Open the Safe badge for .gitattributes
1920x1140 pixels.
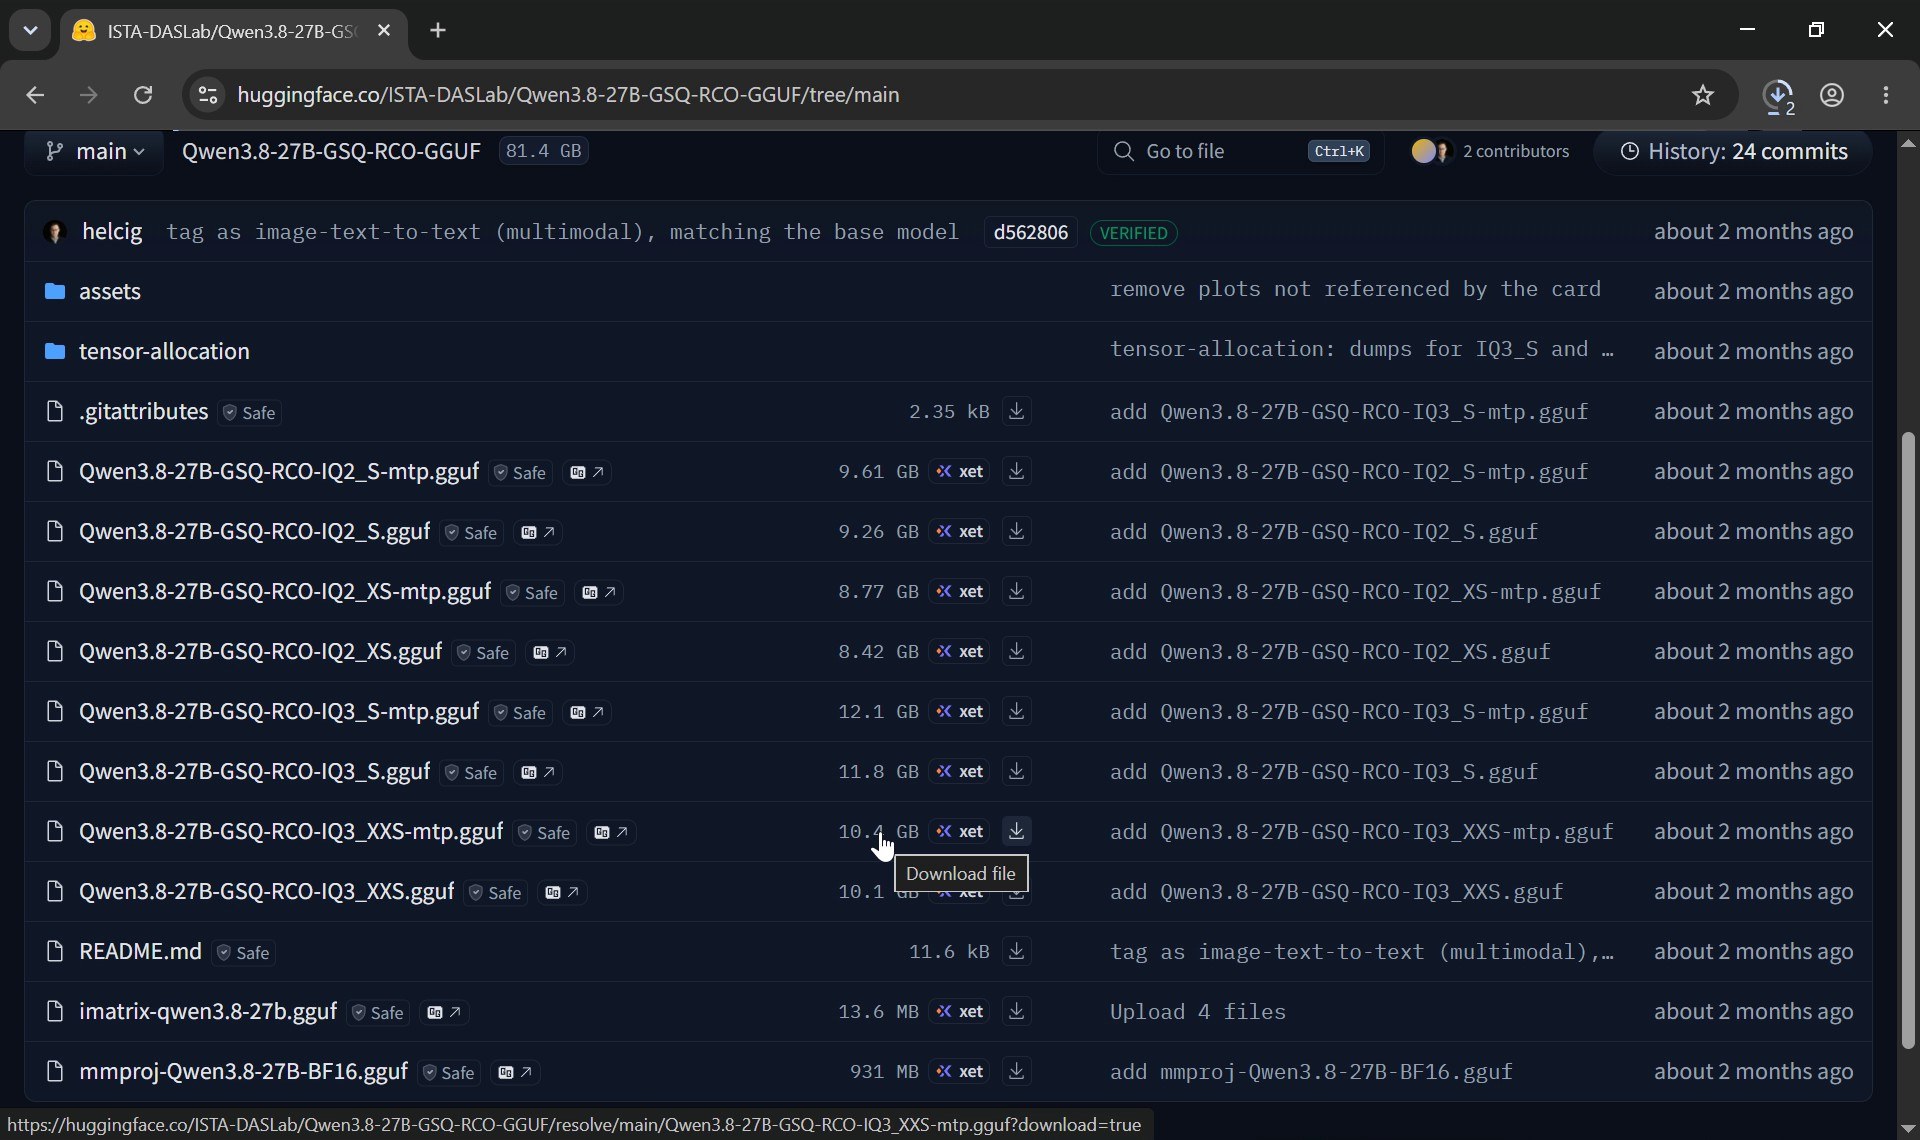click(250, 412)
